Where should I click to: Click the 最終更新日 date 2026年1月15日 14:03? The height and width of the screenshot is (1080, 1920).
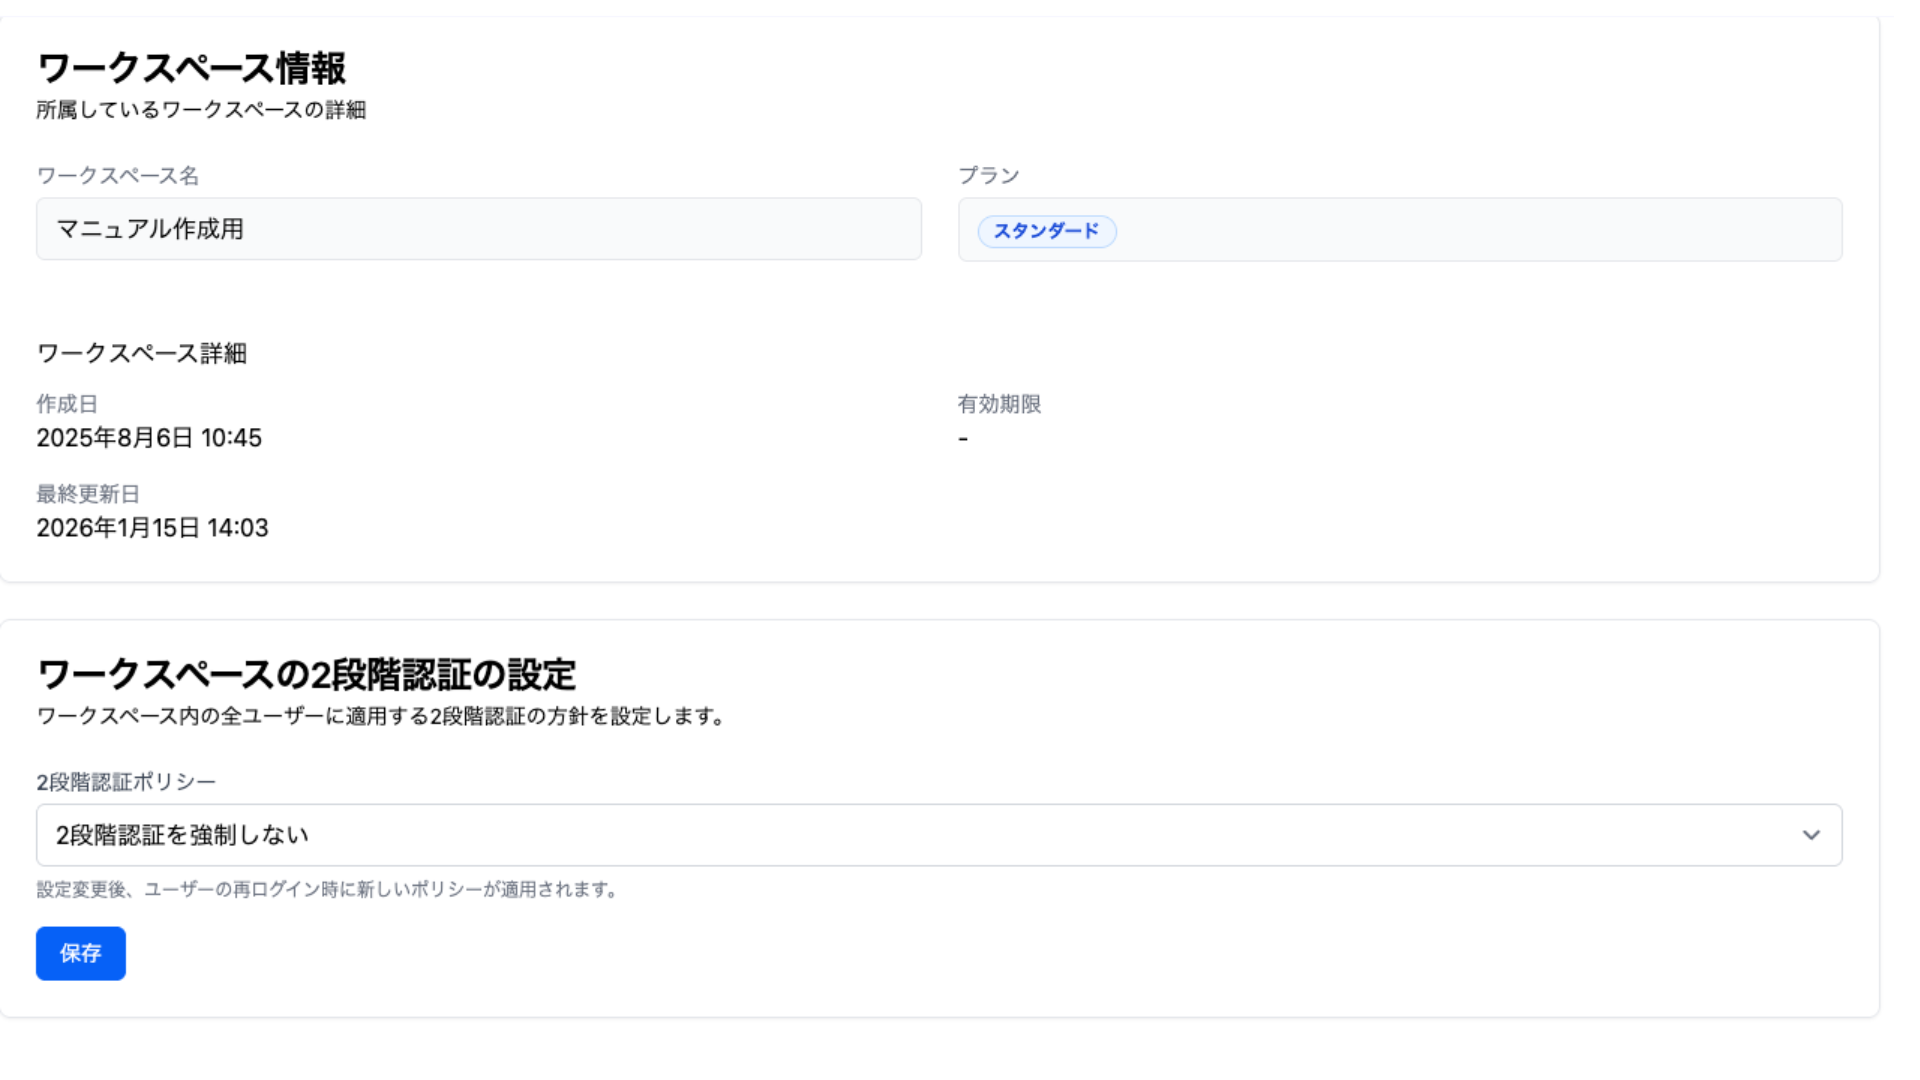152,528
